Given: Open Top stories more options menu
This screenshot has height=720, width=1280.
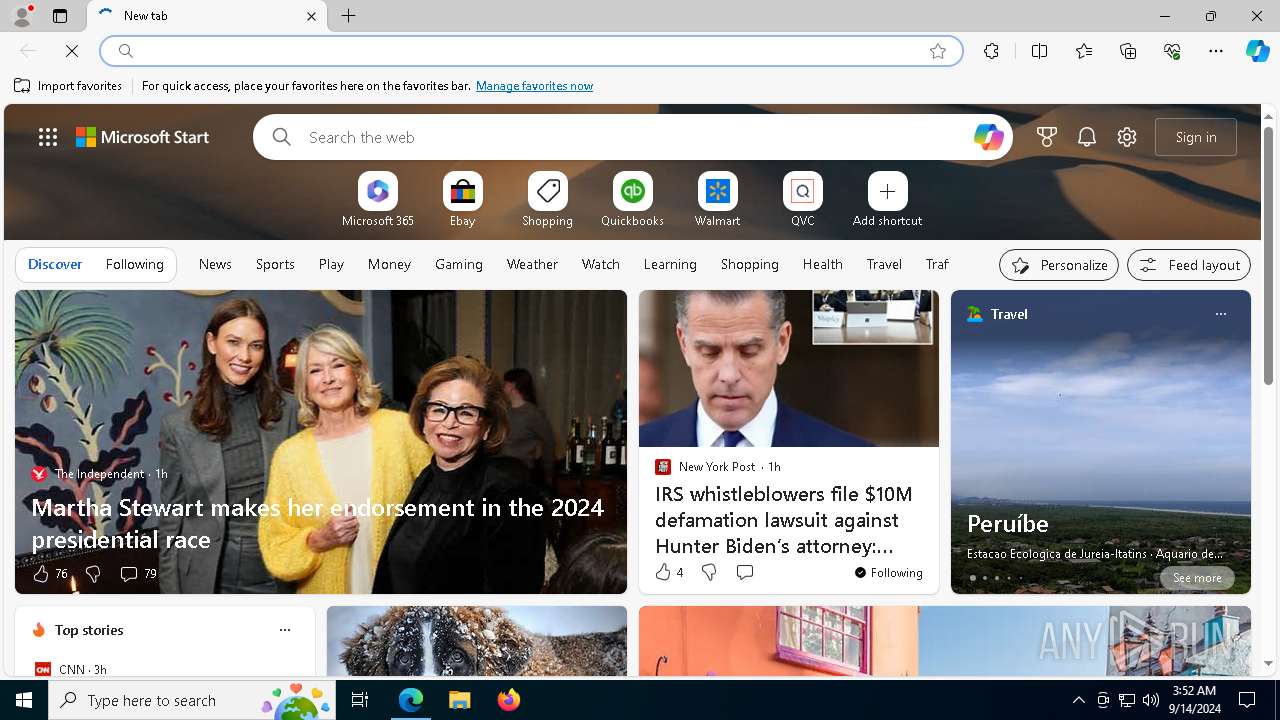Looking at the screenshot, I should pos(285,630).
